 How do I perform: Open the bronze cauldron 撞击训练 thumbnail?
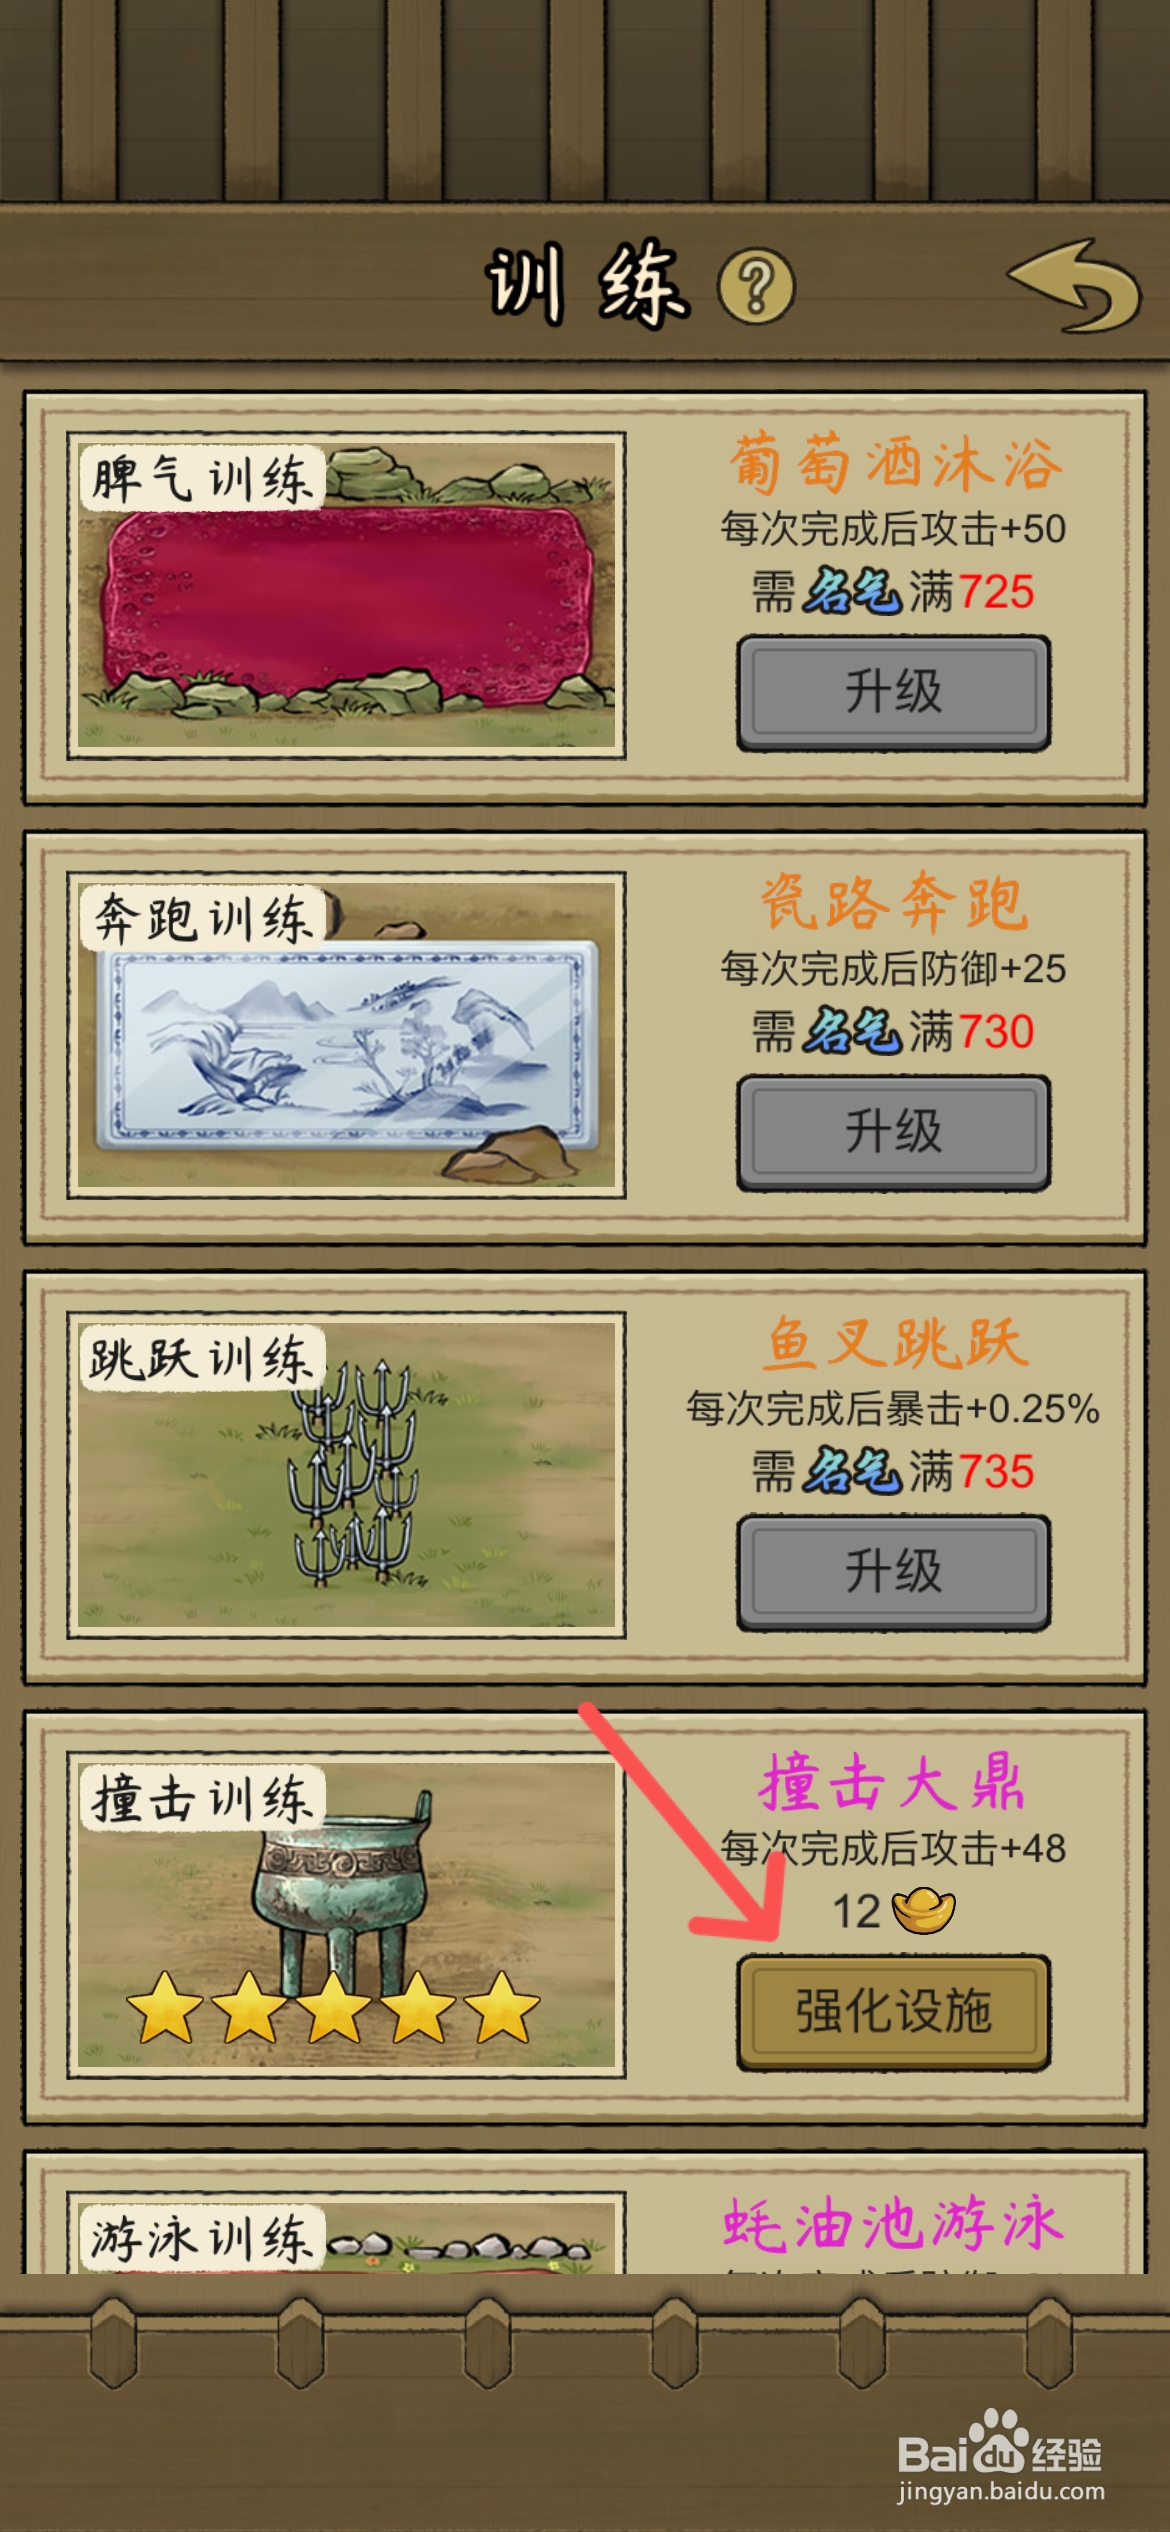(346, 1914)
